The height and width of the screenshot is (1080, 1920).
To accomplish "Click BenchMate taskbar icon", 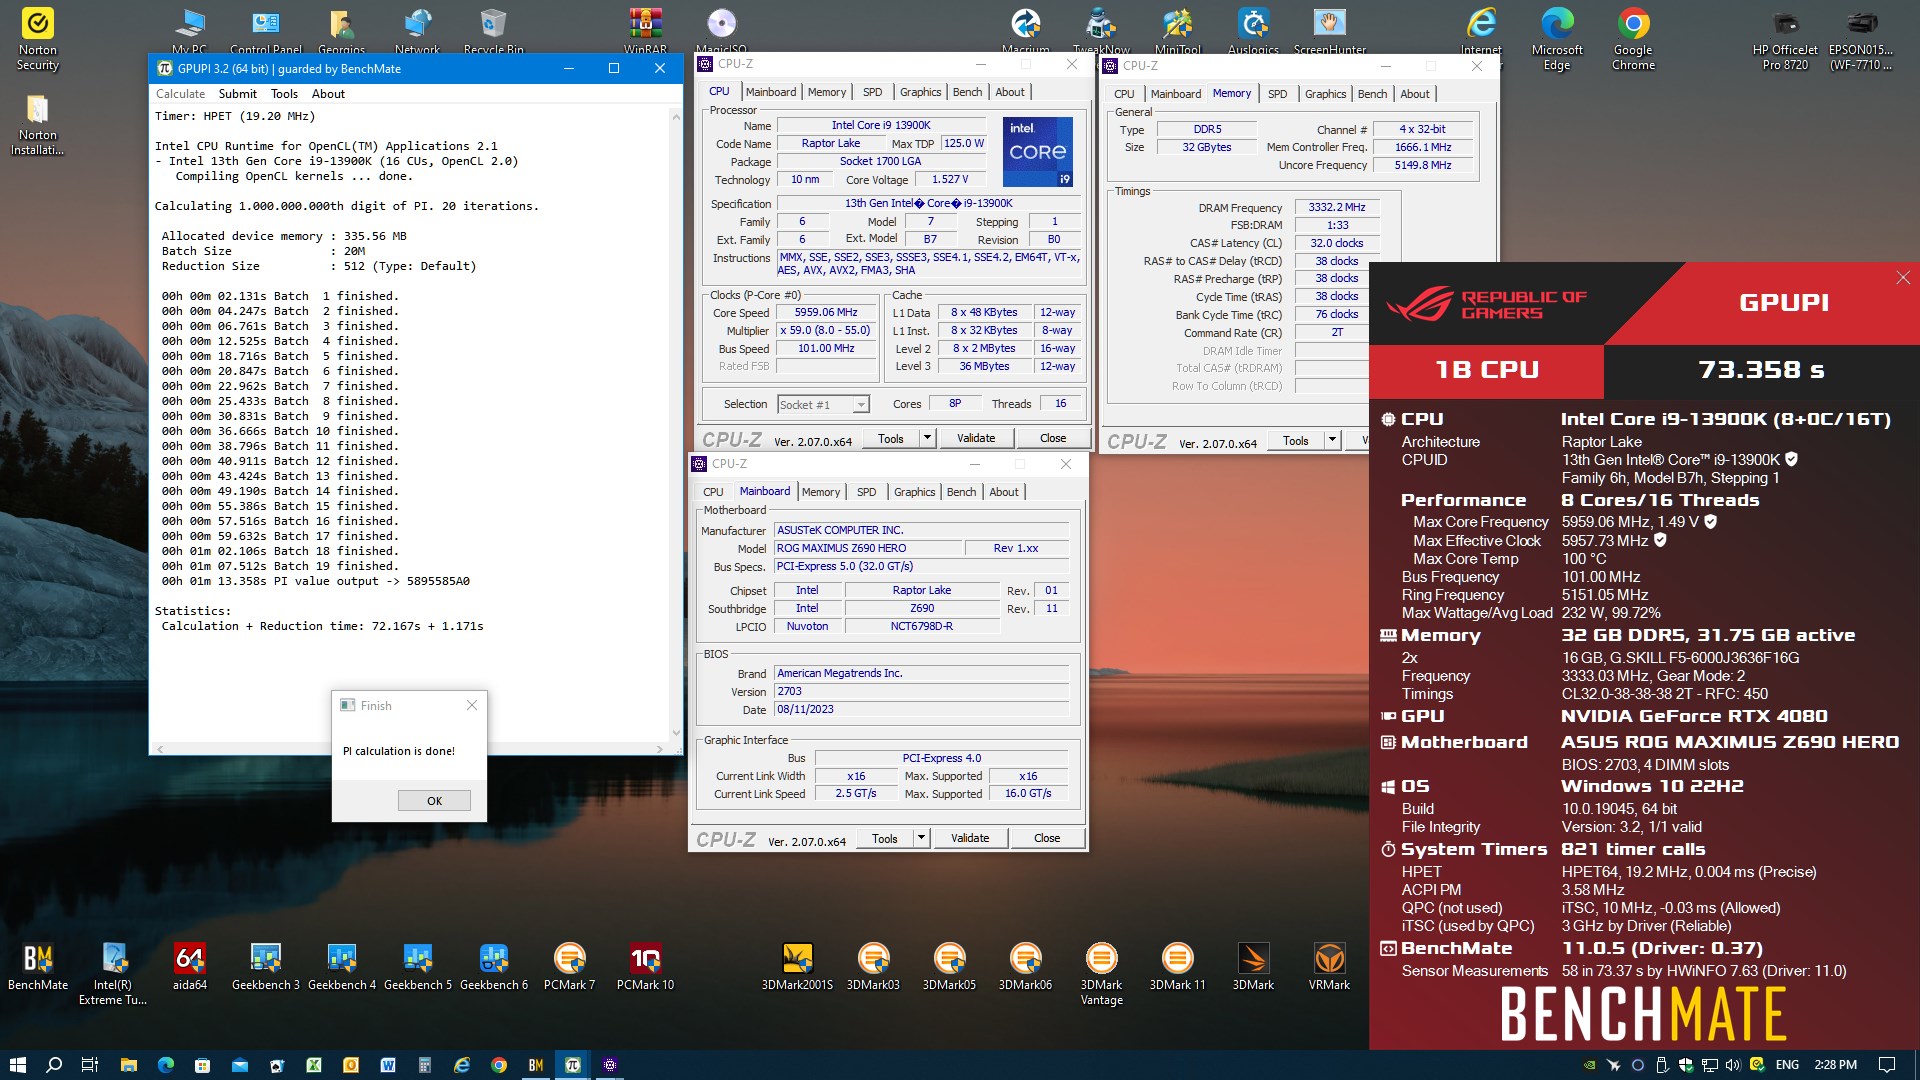I will (536, 1065).
